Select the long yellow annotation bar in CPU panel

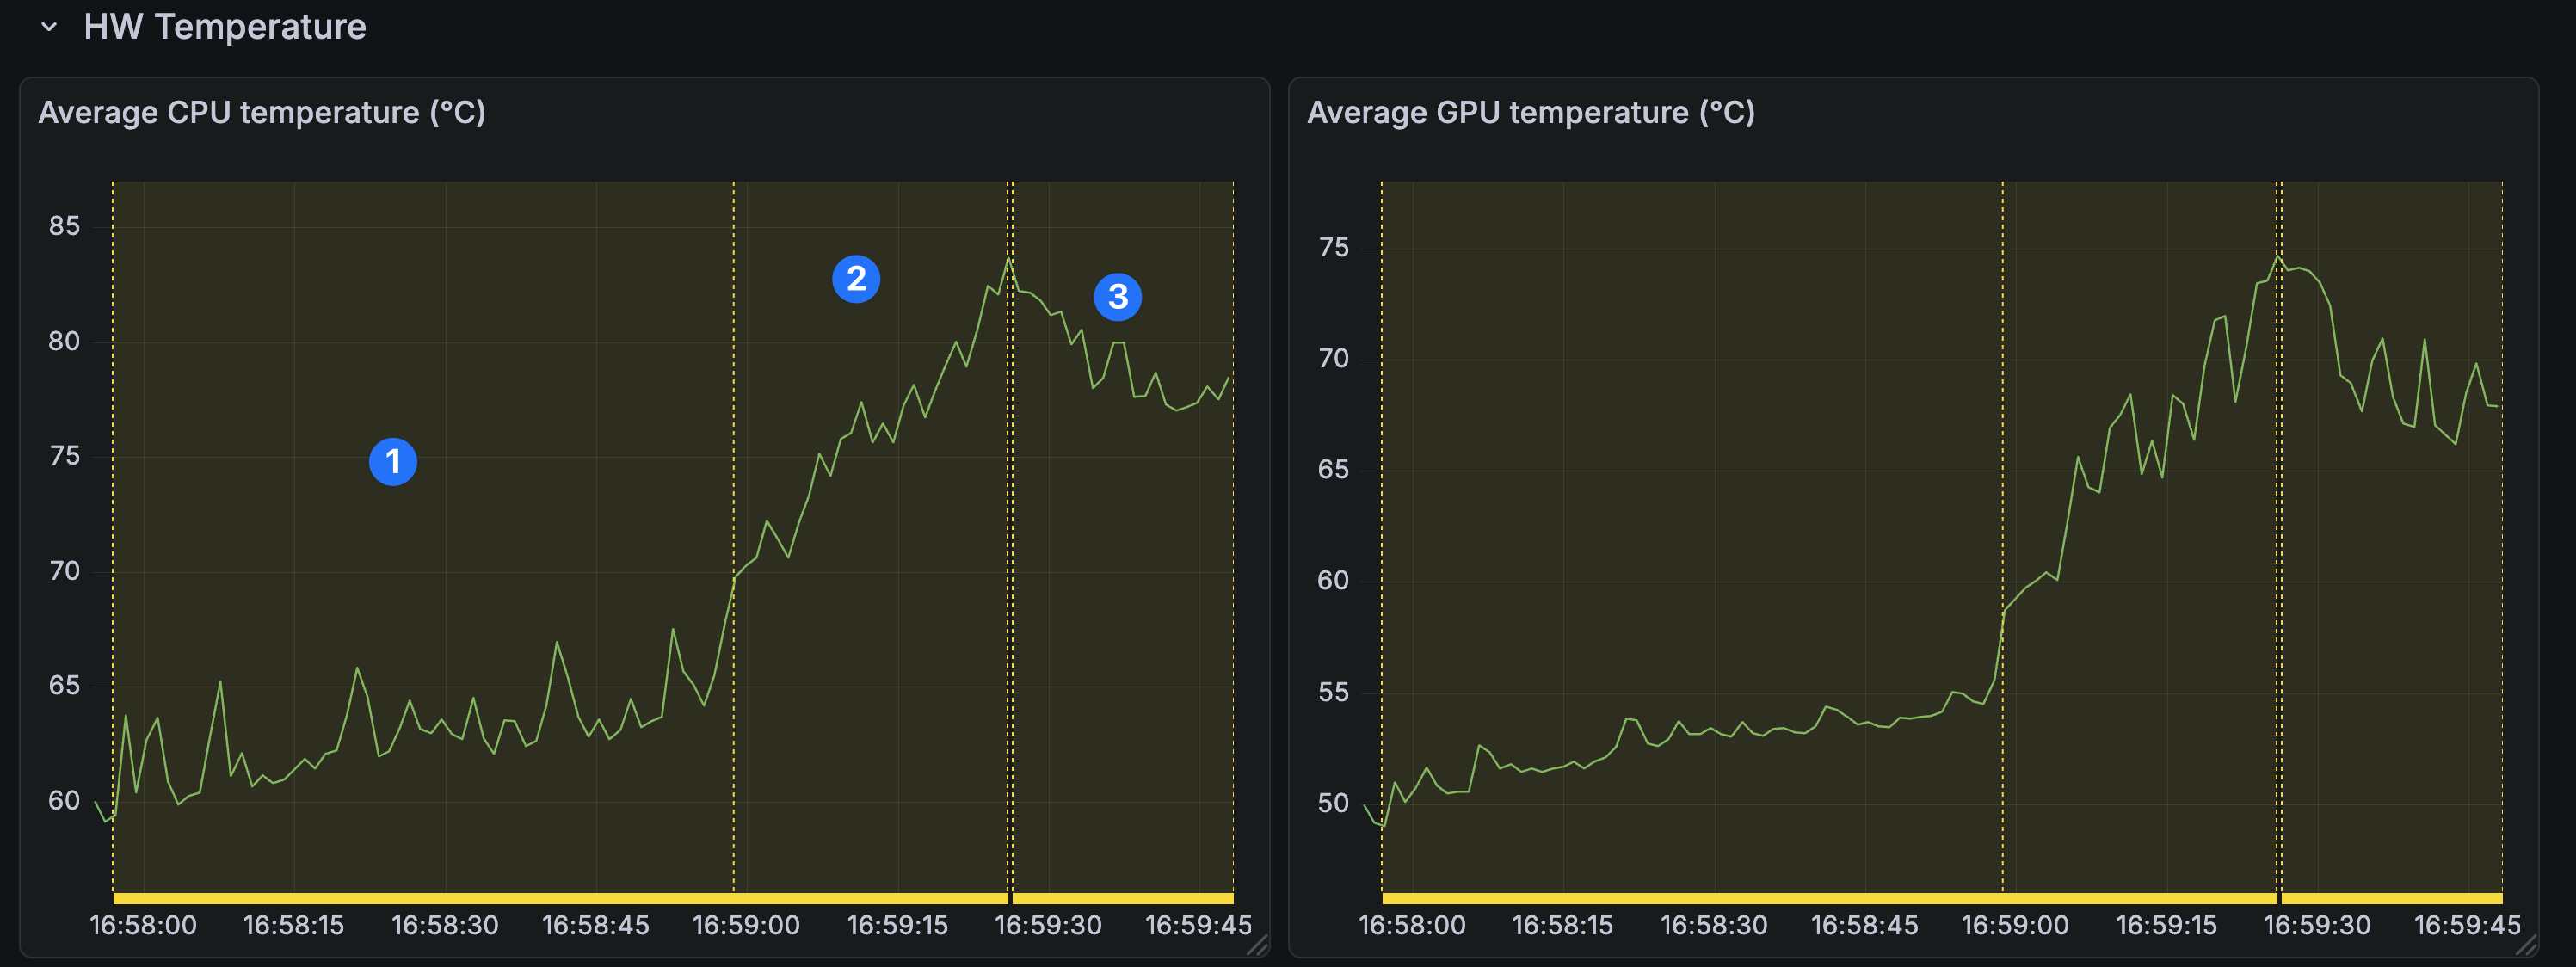(560, 898)
